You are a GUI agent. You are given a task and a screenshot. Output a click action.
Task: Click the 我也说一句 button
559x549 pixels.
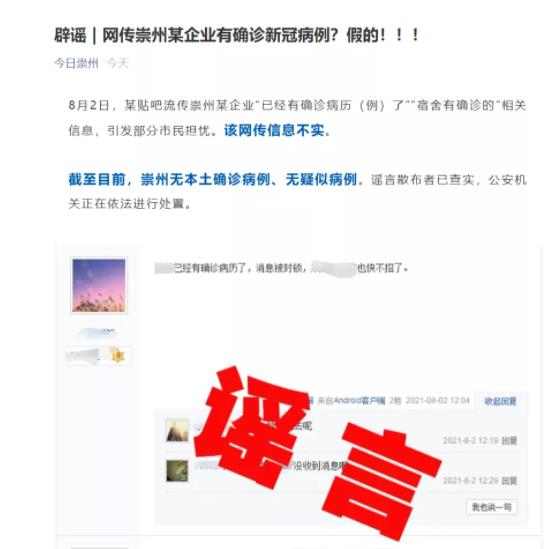(x=492, y=507)
